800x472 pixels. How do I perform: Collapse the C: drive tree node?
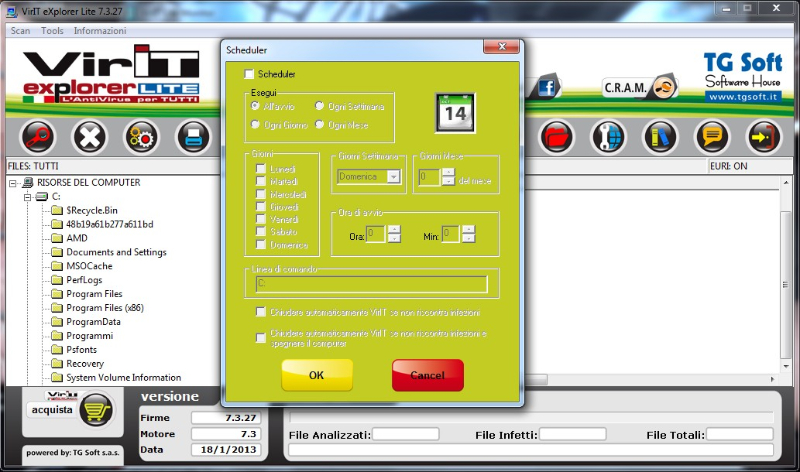point(29,197)
